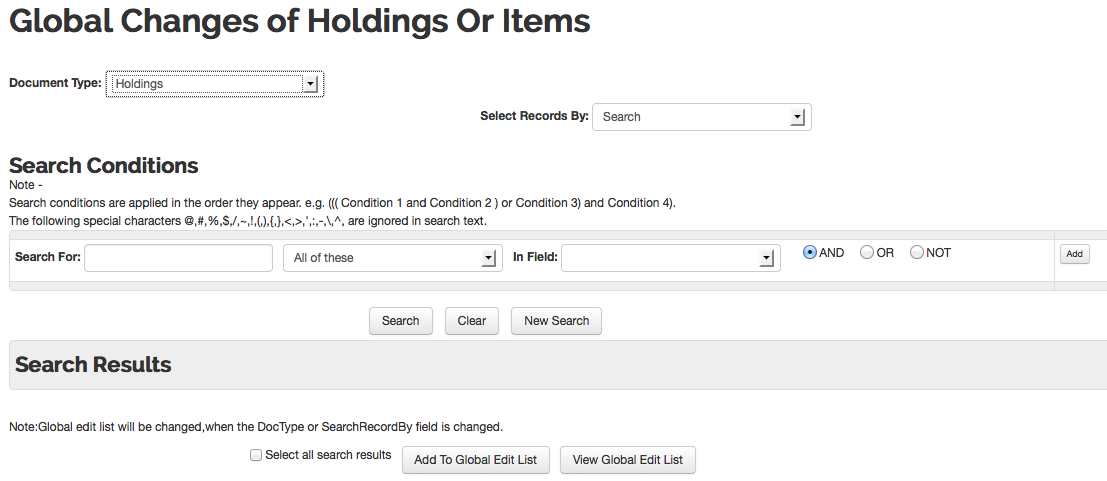Select the NOT radio button
Viewport: 1107px width, 481px height.
pos(917,252)
